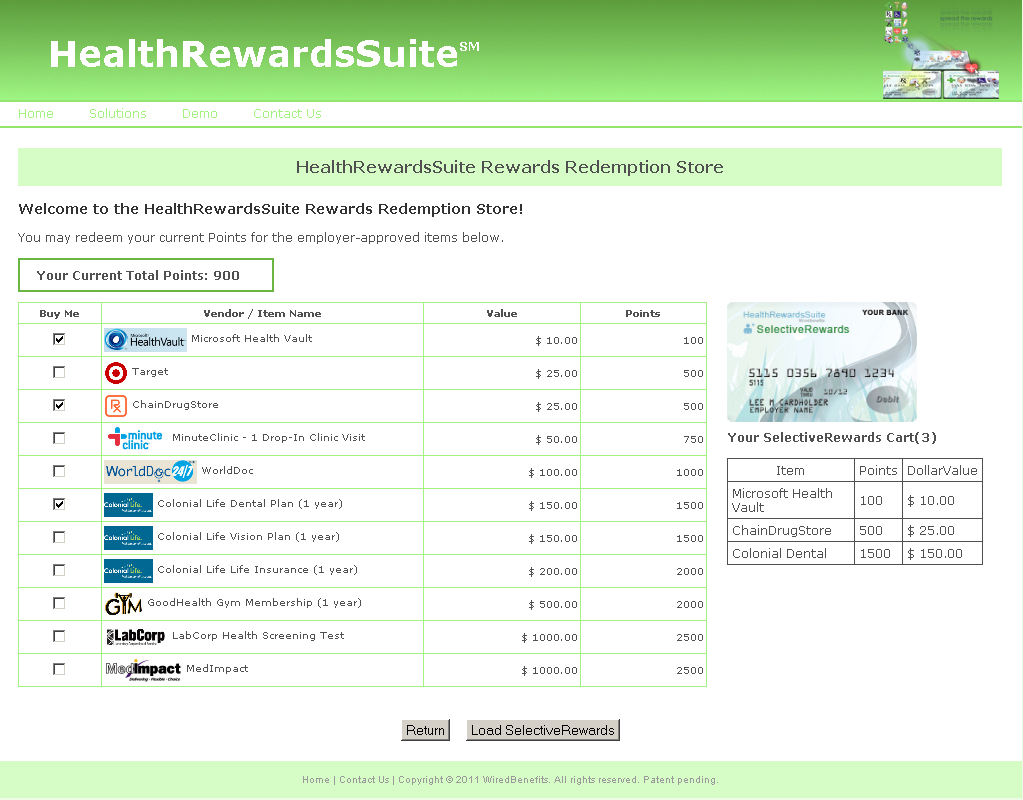Click the Your Current Total Points box
Screen dimensions: 1023x800
(145, 275)
